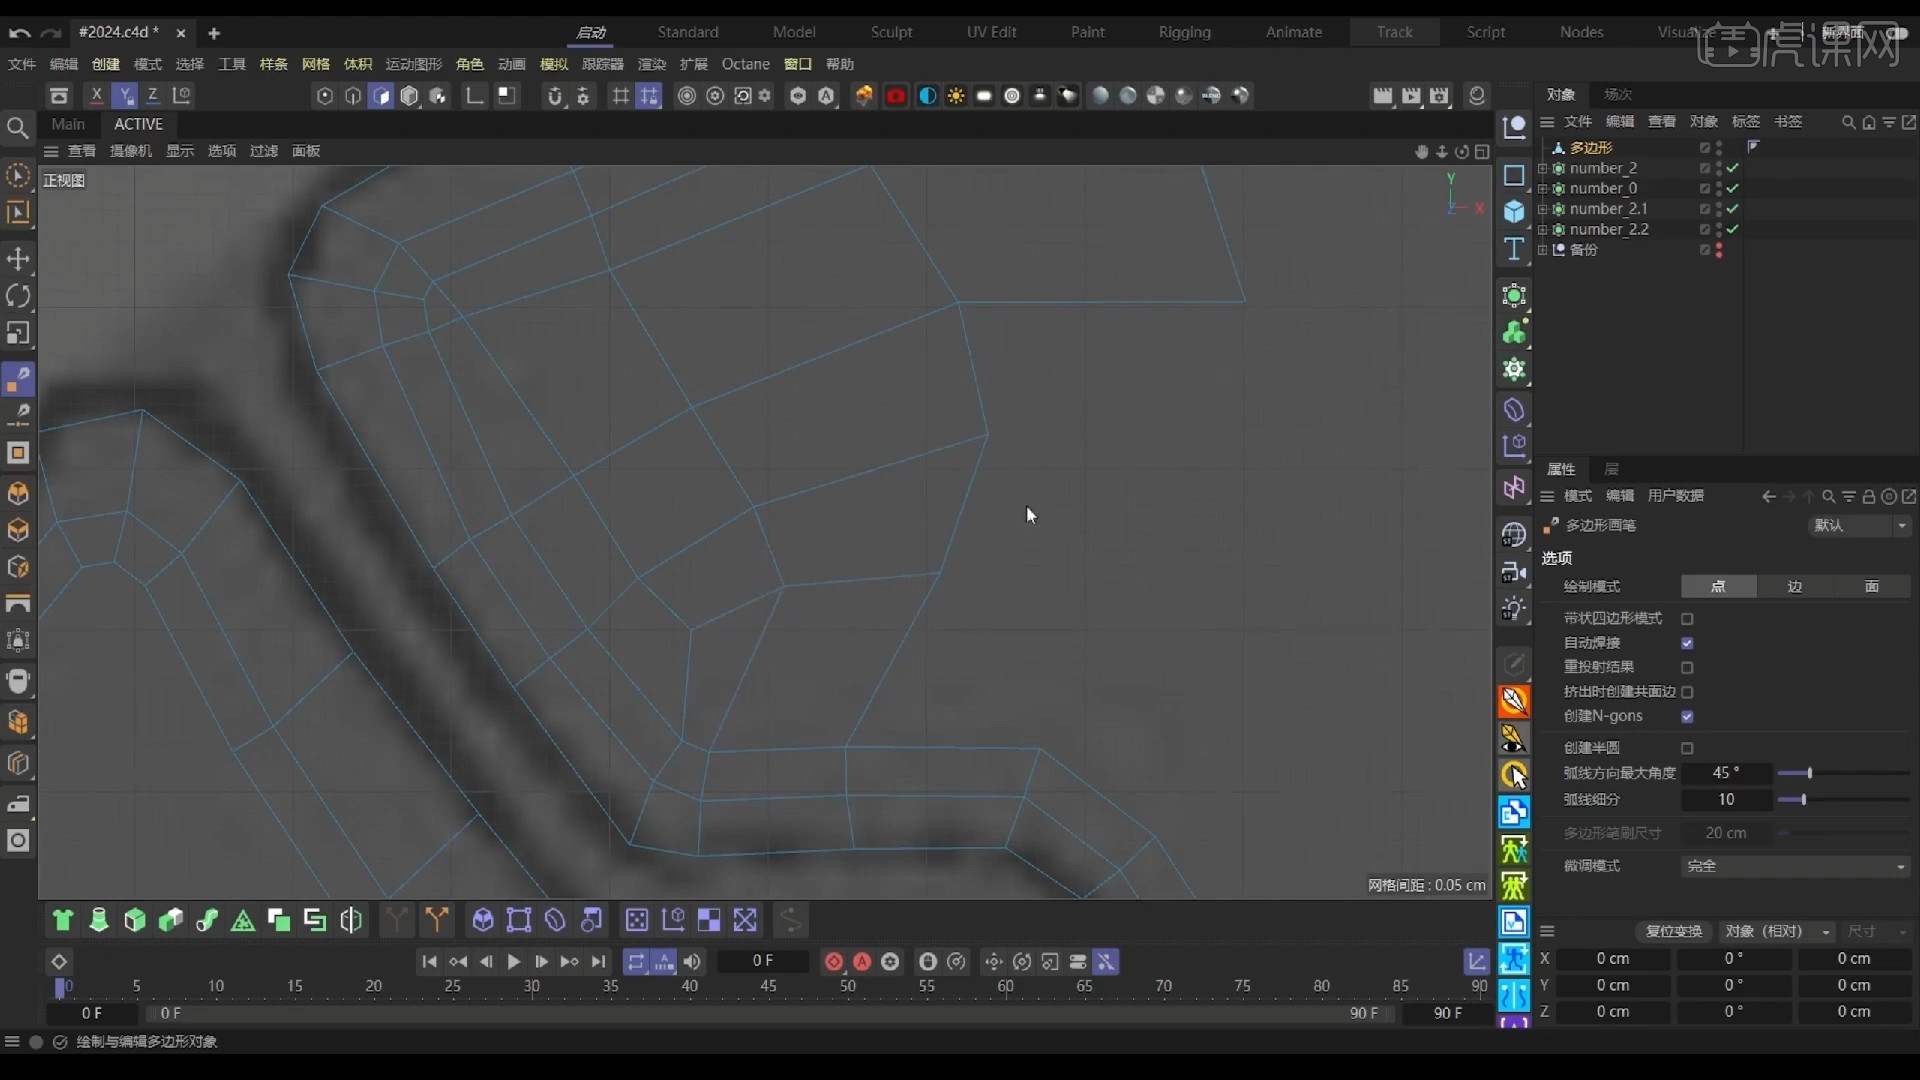This screenshot has height=1080, width=1920.
Task: Open 微调模式 完全 dropdown
Action: point(1796,866)
